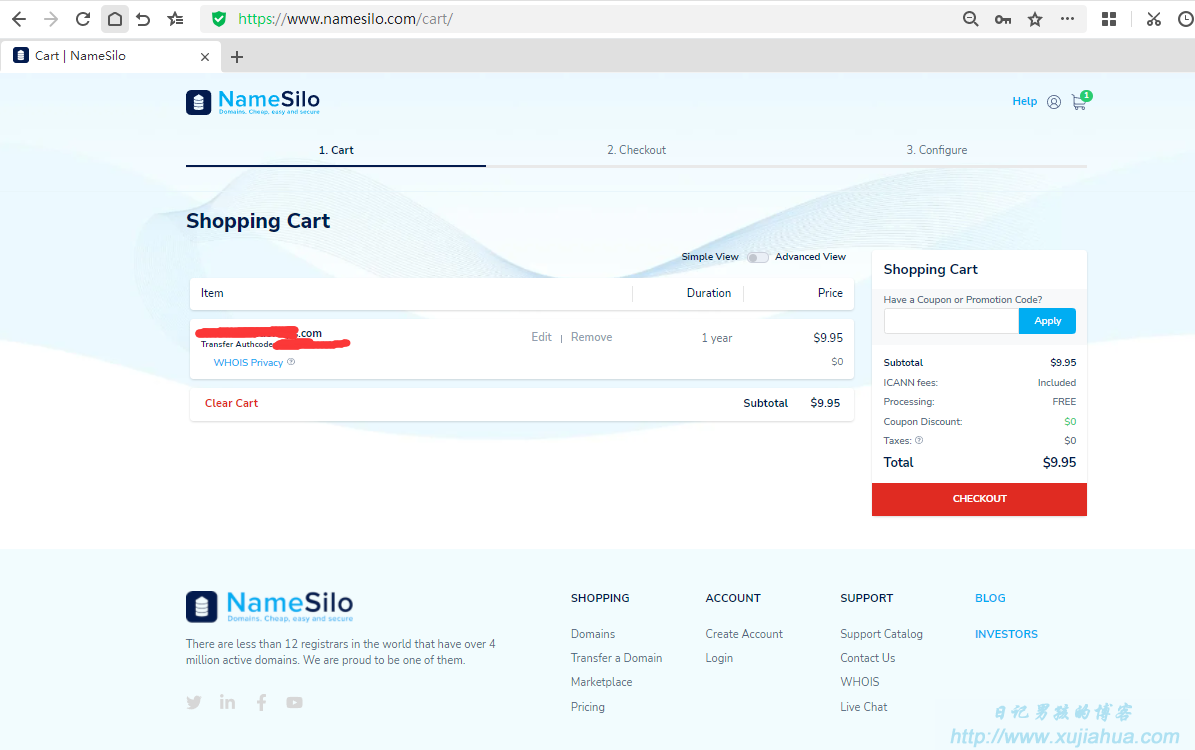
Task: Open the Pricing footer link
Action: (588, 707)
